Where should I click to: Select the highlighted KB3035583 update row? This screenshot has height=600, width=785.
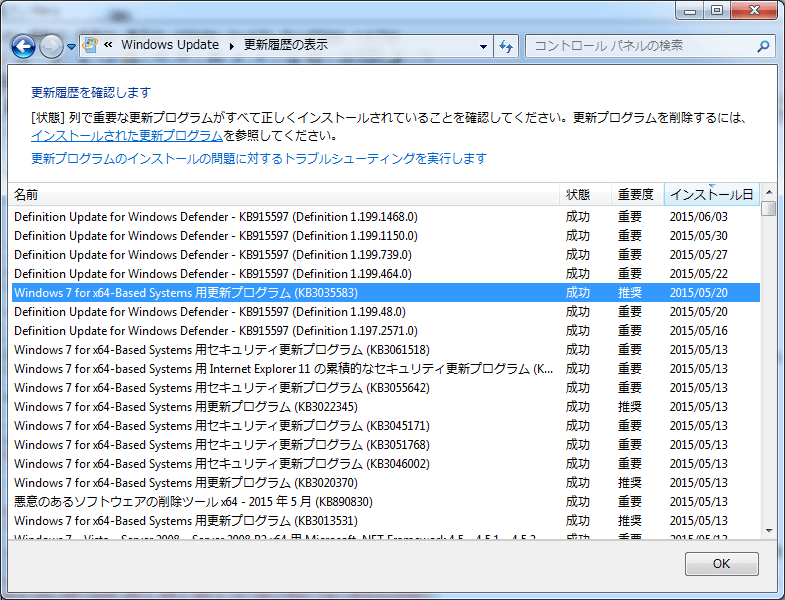386,293
